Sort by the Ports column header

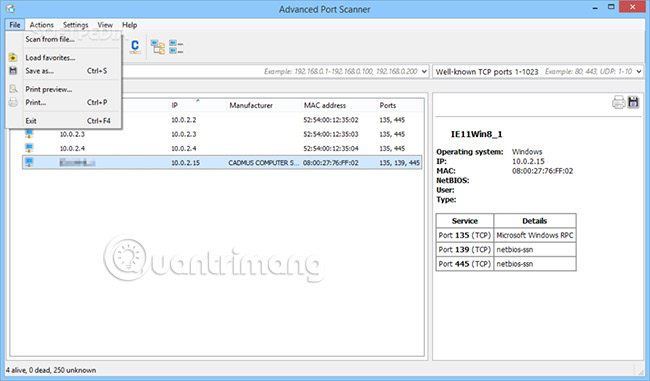coord(399,105)
